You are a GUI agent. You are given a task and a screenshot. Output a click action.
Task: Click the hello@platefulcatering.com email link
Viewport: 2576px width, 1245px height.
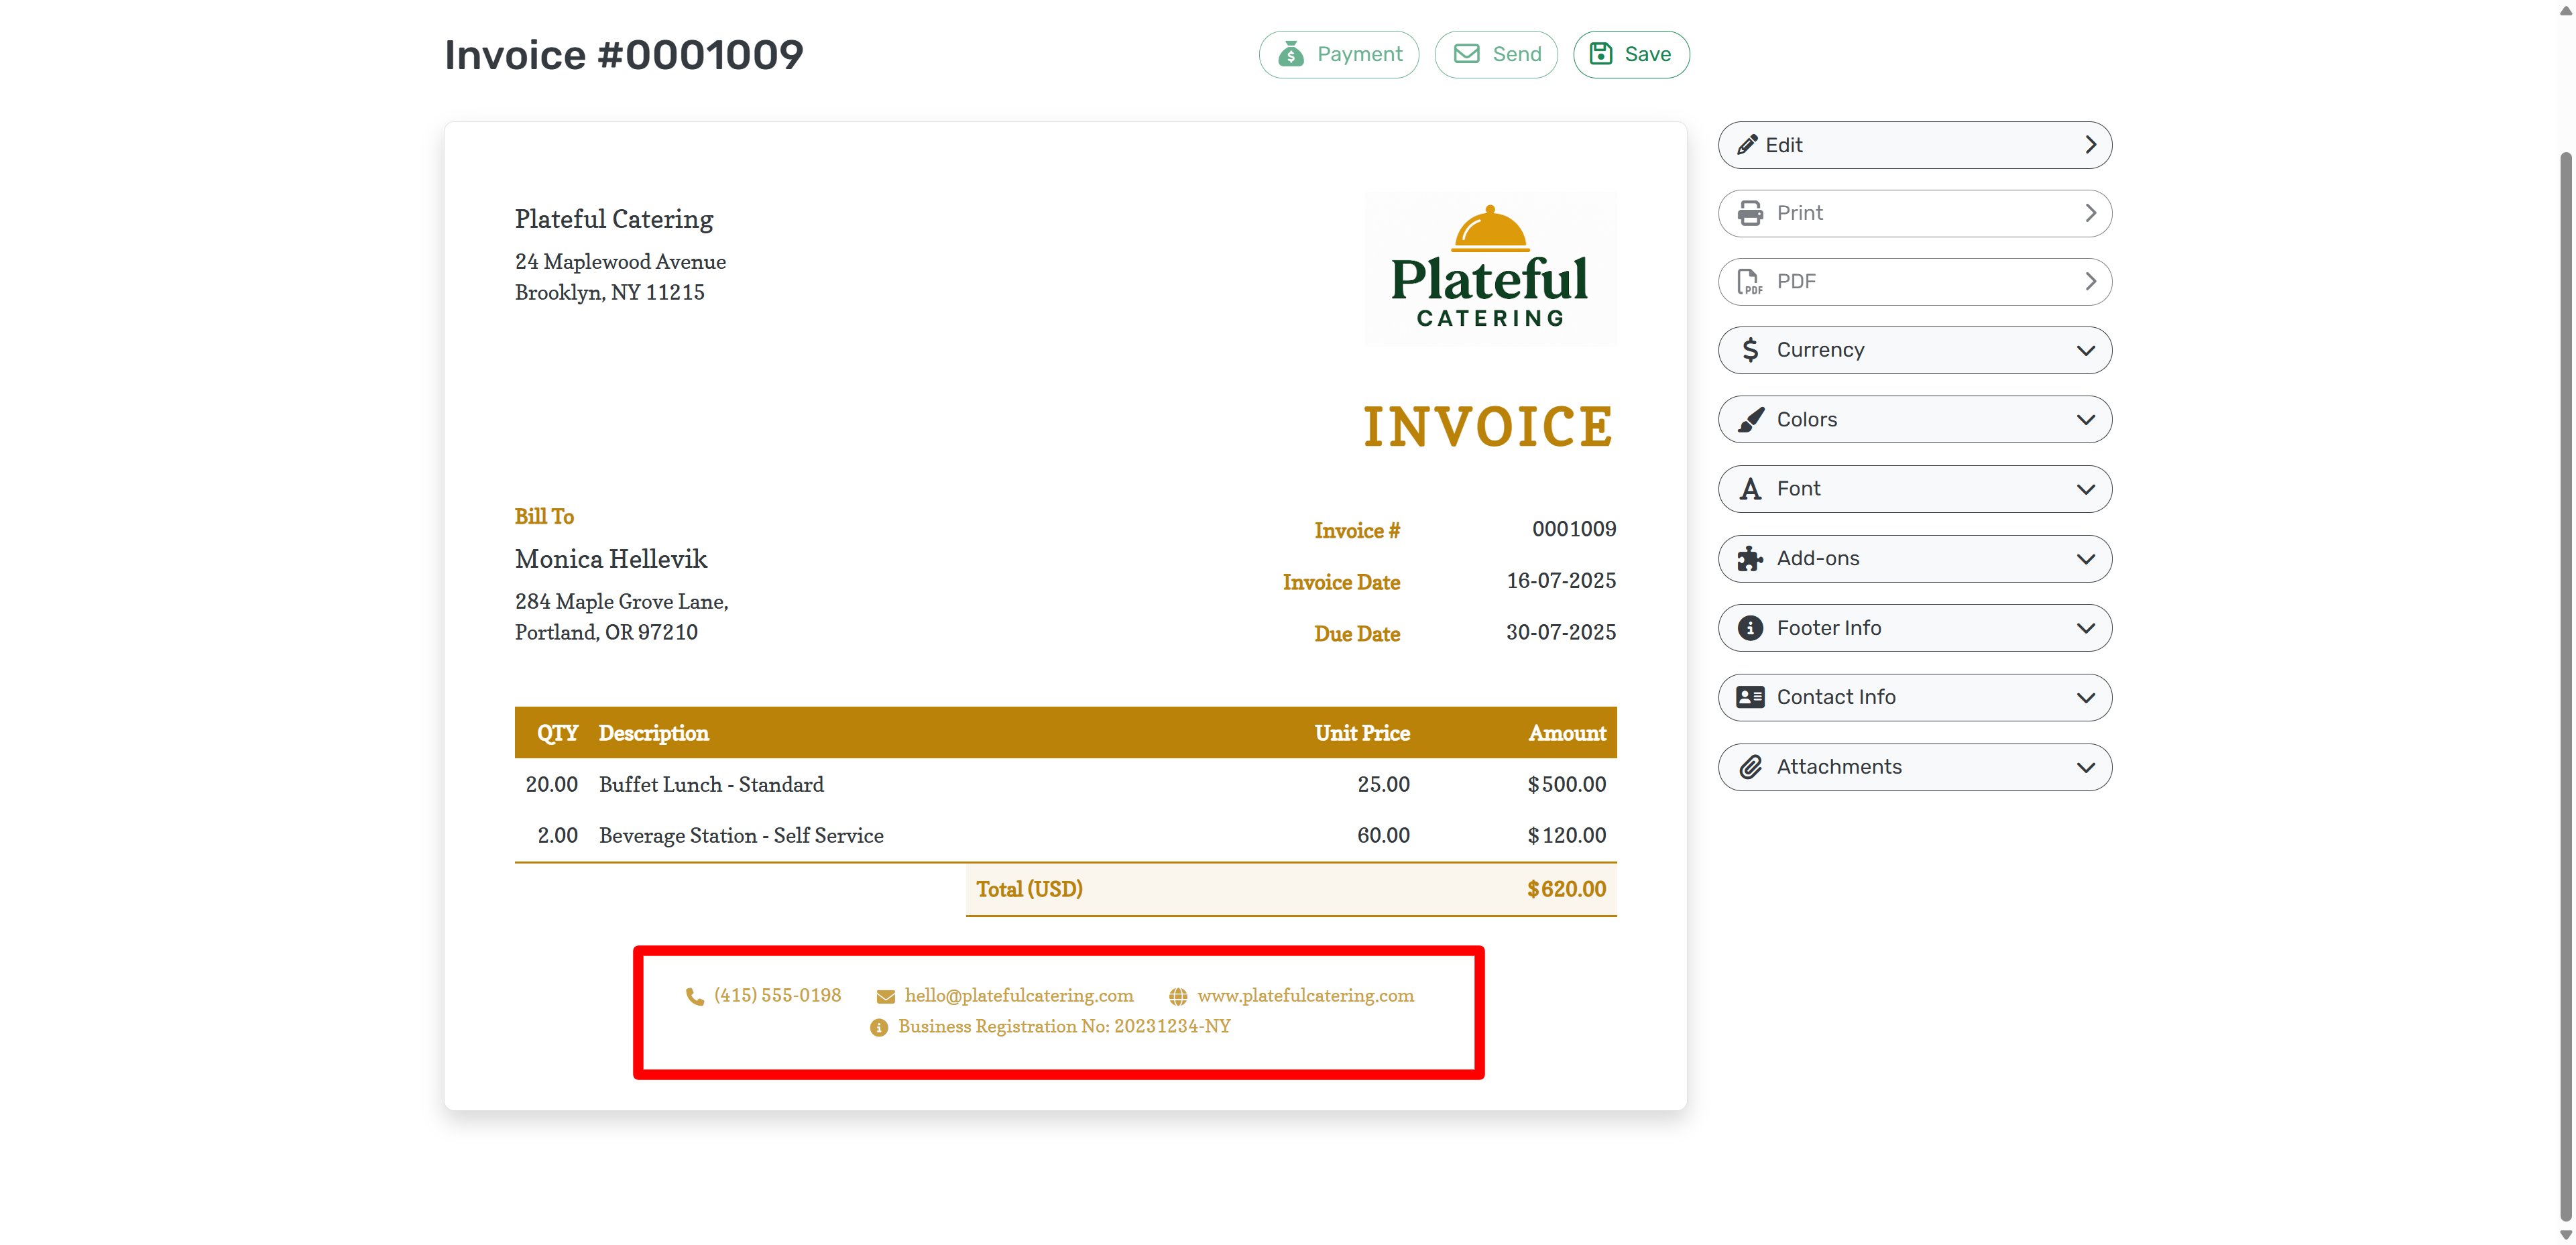click(1018, 996)
